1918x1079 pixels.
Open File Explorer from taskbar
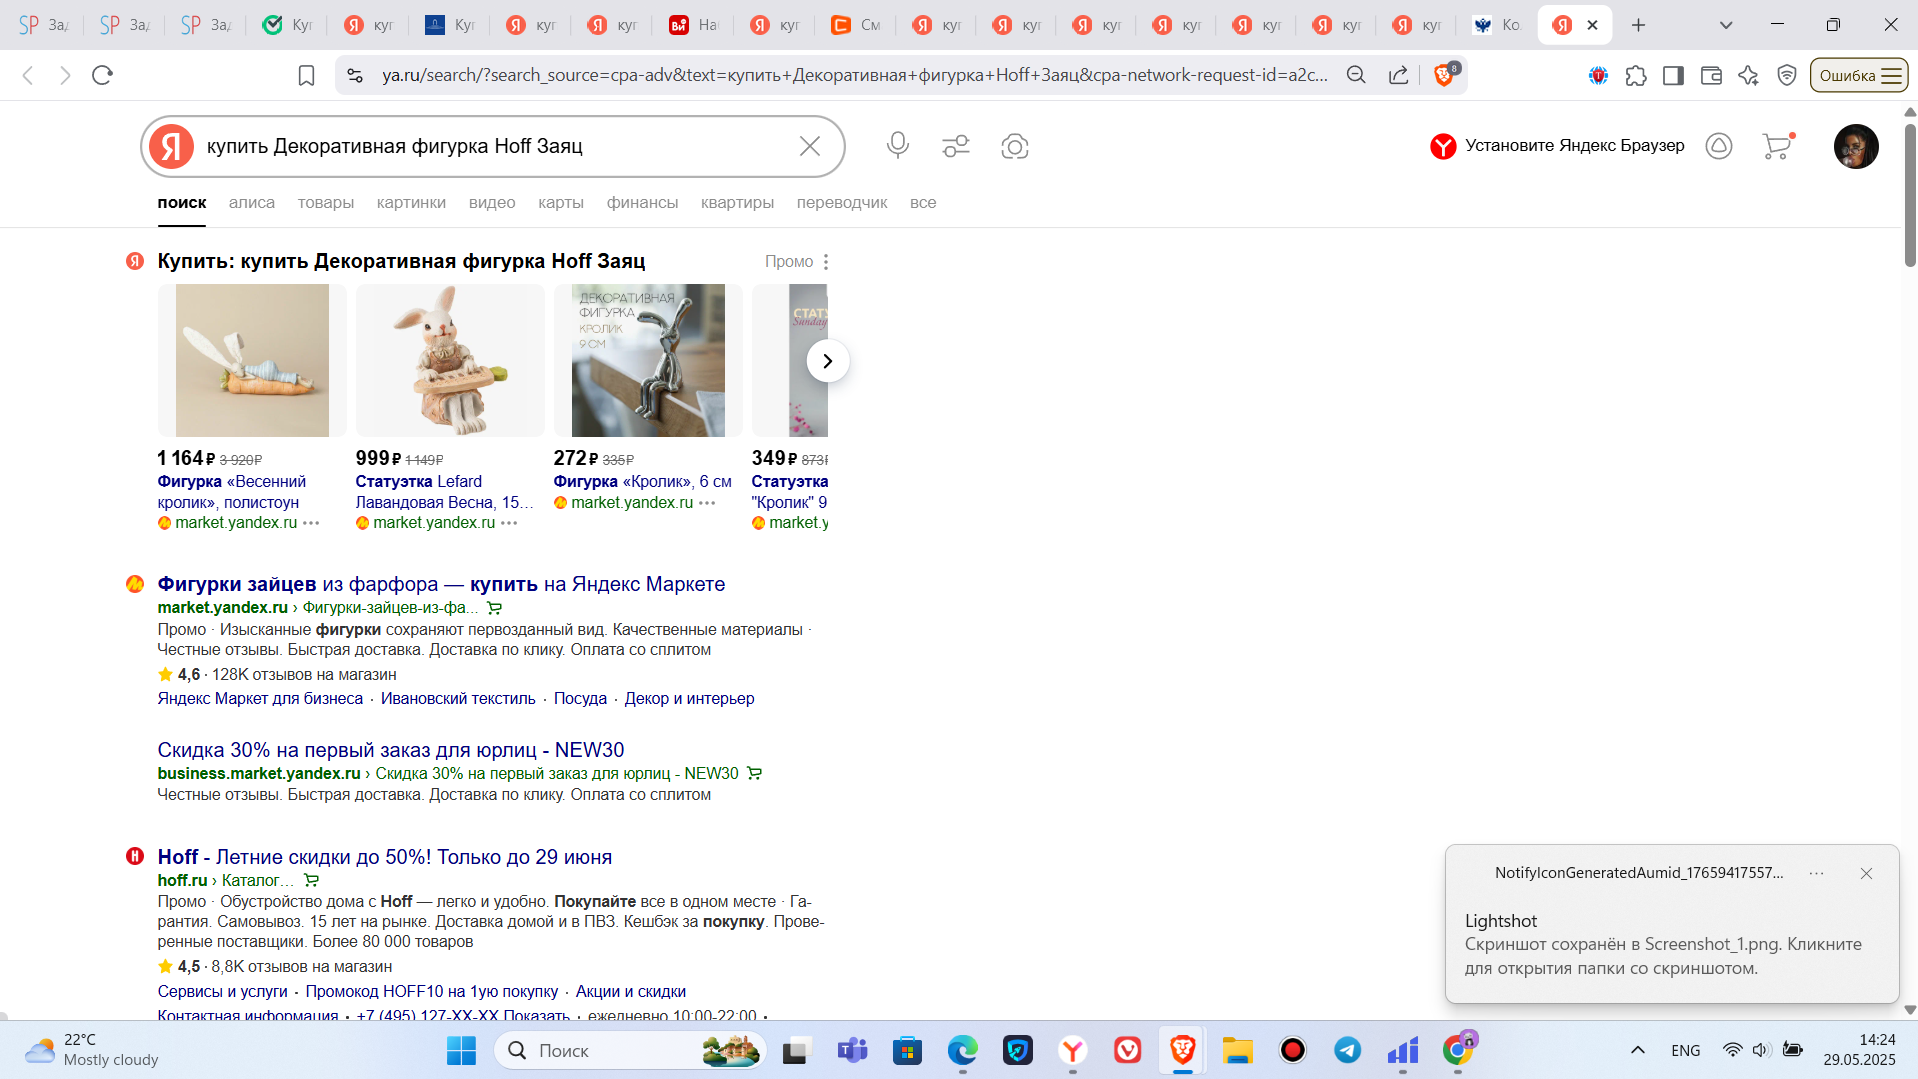[x=1237, y=1050]
